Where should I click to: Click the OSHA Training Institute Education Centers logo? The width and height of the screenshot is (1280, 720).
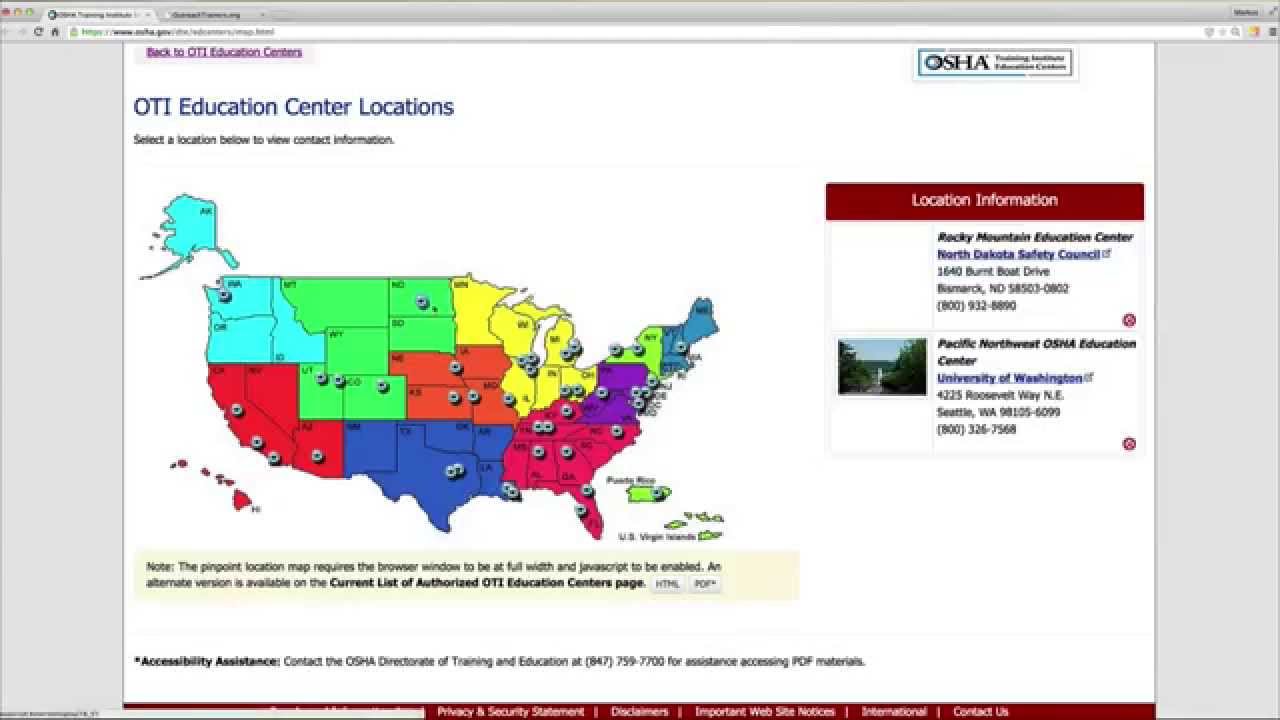point(995,63)
